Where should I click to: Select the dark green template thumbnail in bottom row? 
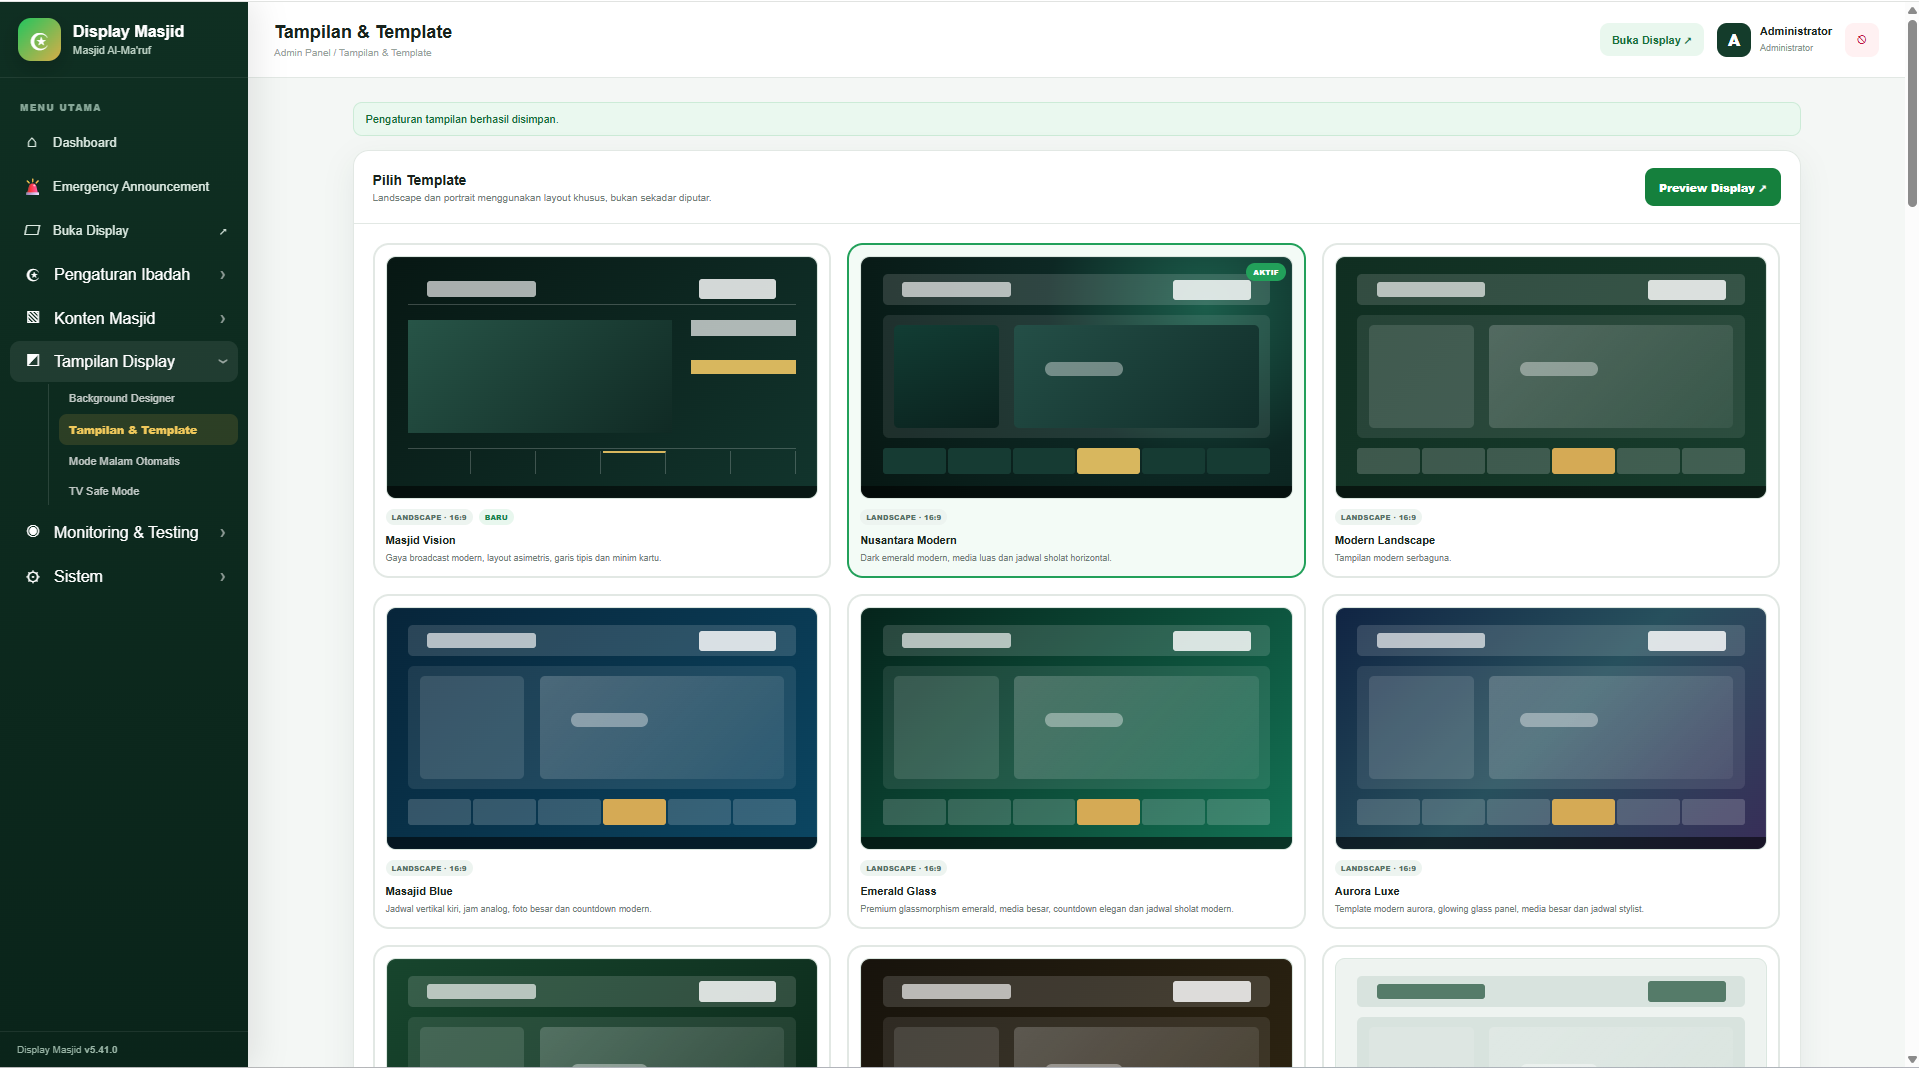pos(602,1012)
